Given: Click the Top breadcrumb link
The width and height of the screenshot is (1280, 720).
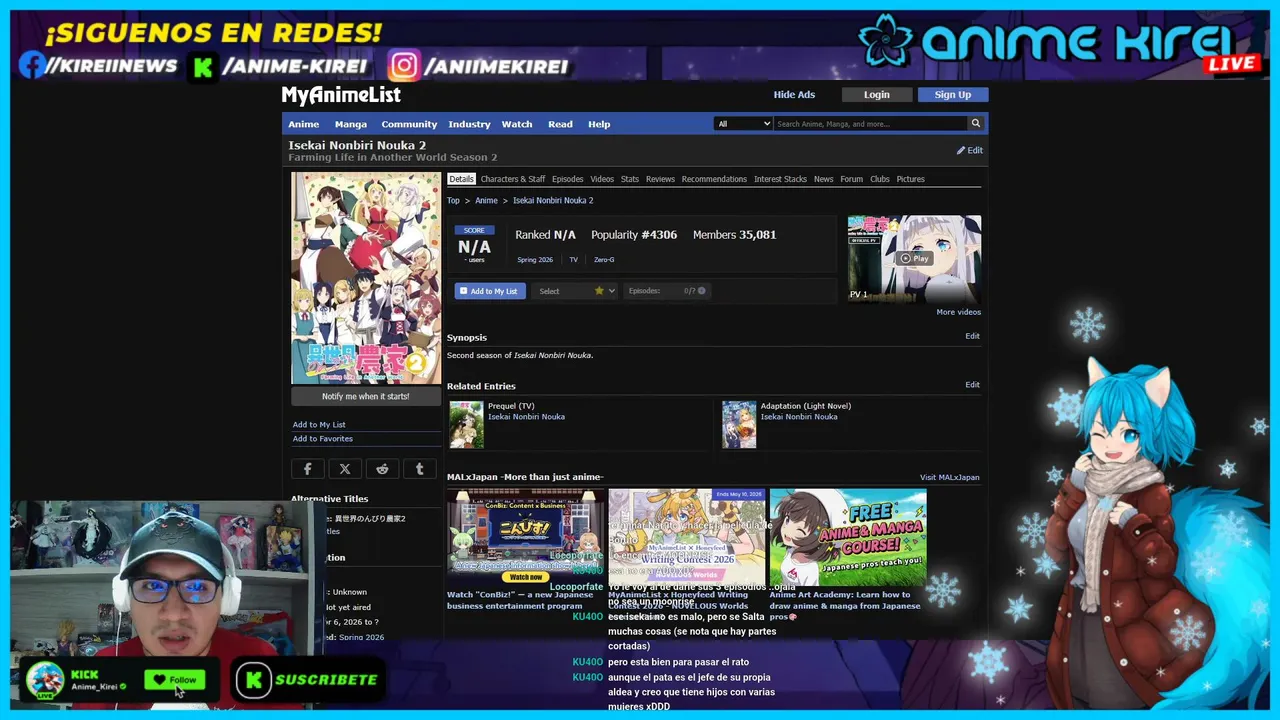Looking at the screenshot, I should (x=453, y=201).
